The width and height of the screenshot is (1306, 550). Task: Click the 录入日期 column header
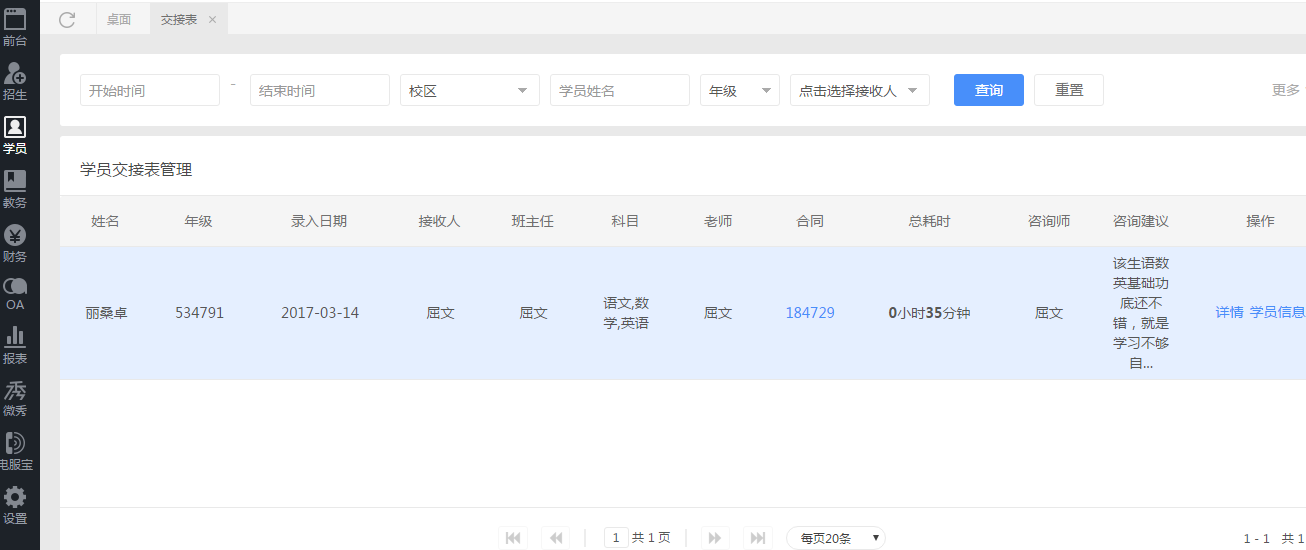tap(319, 221)
